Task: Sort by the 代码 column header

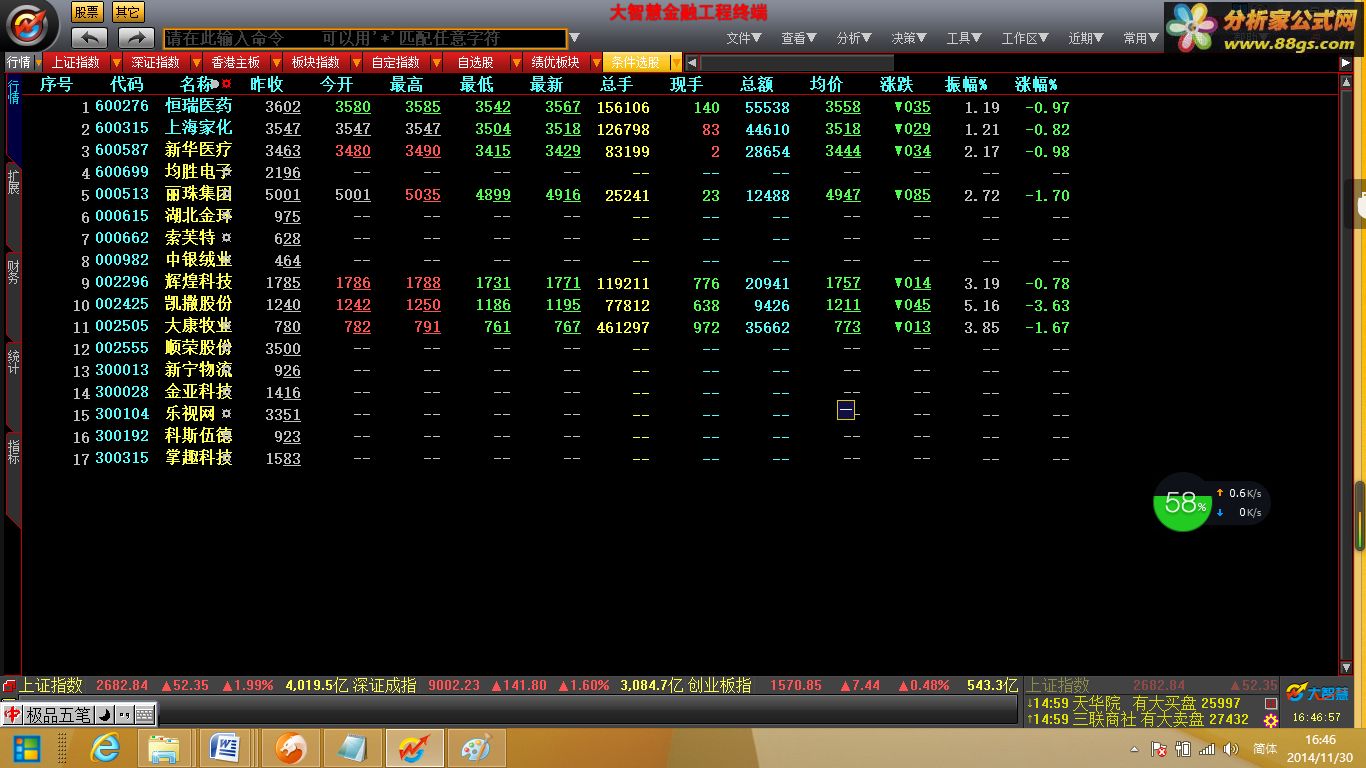Action: [x=127, y=84]
